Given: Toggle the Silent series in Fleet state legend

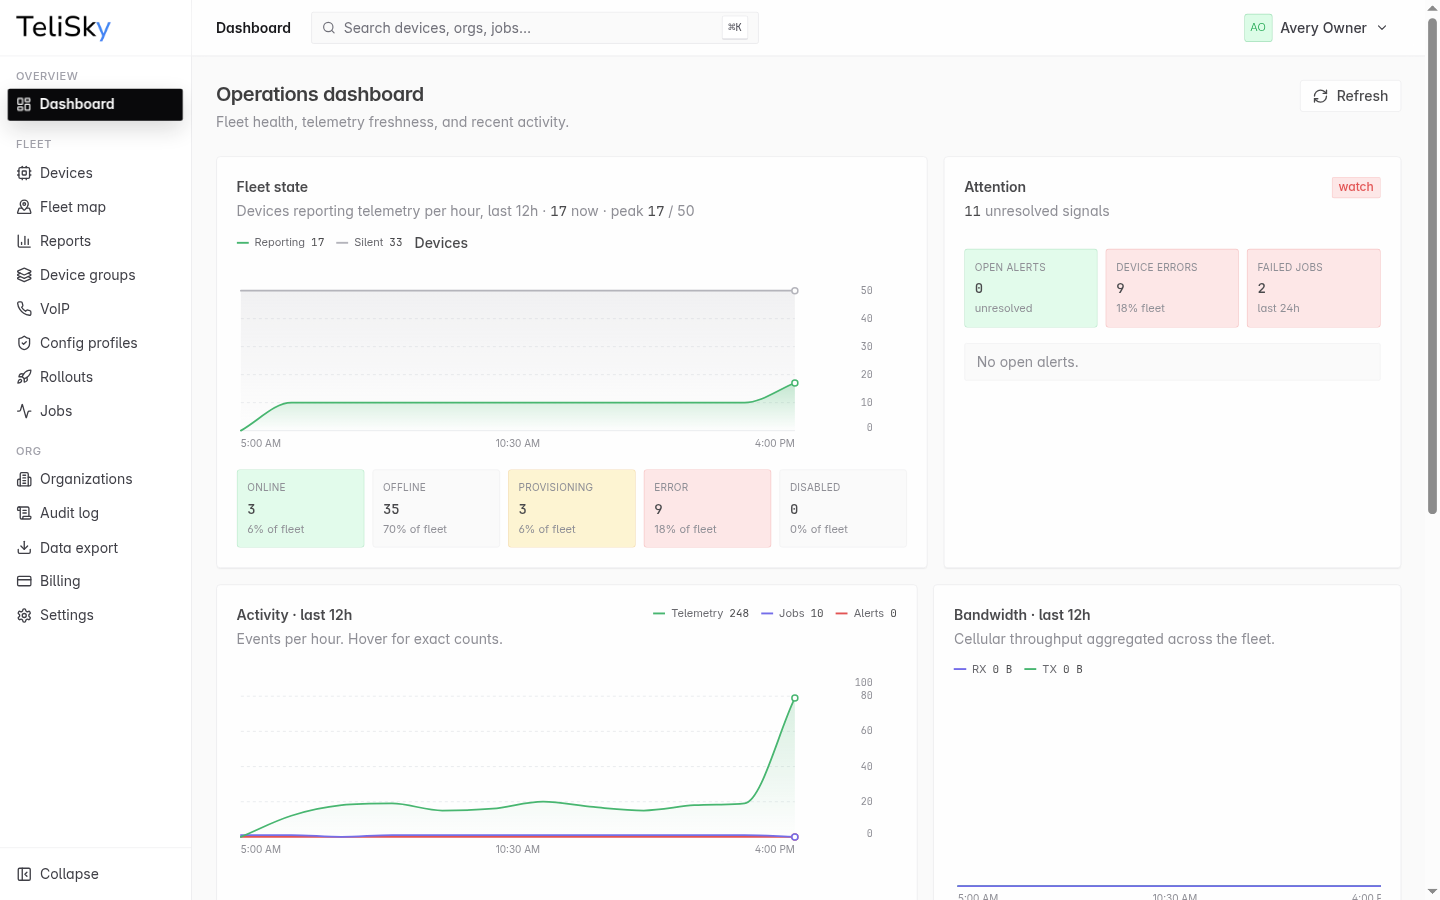Looking at the screenshot, I should pos(369,242).
